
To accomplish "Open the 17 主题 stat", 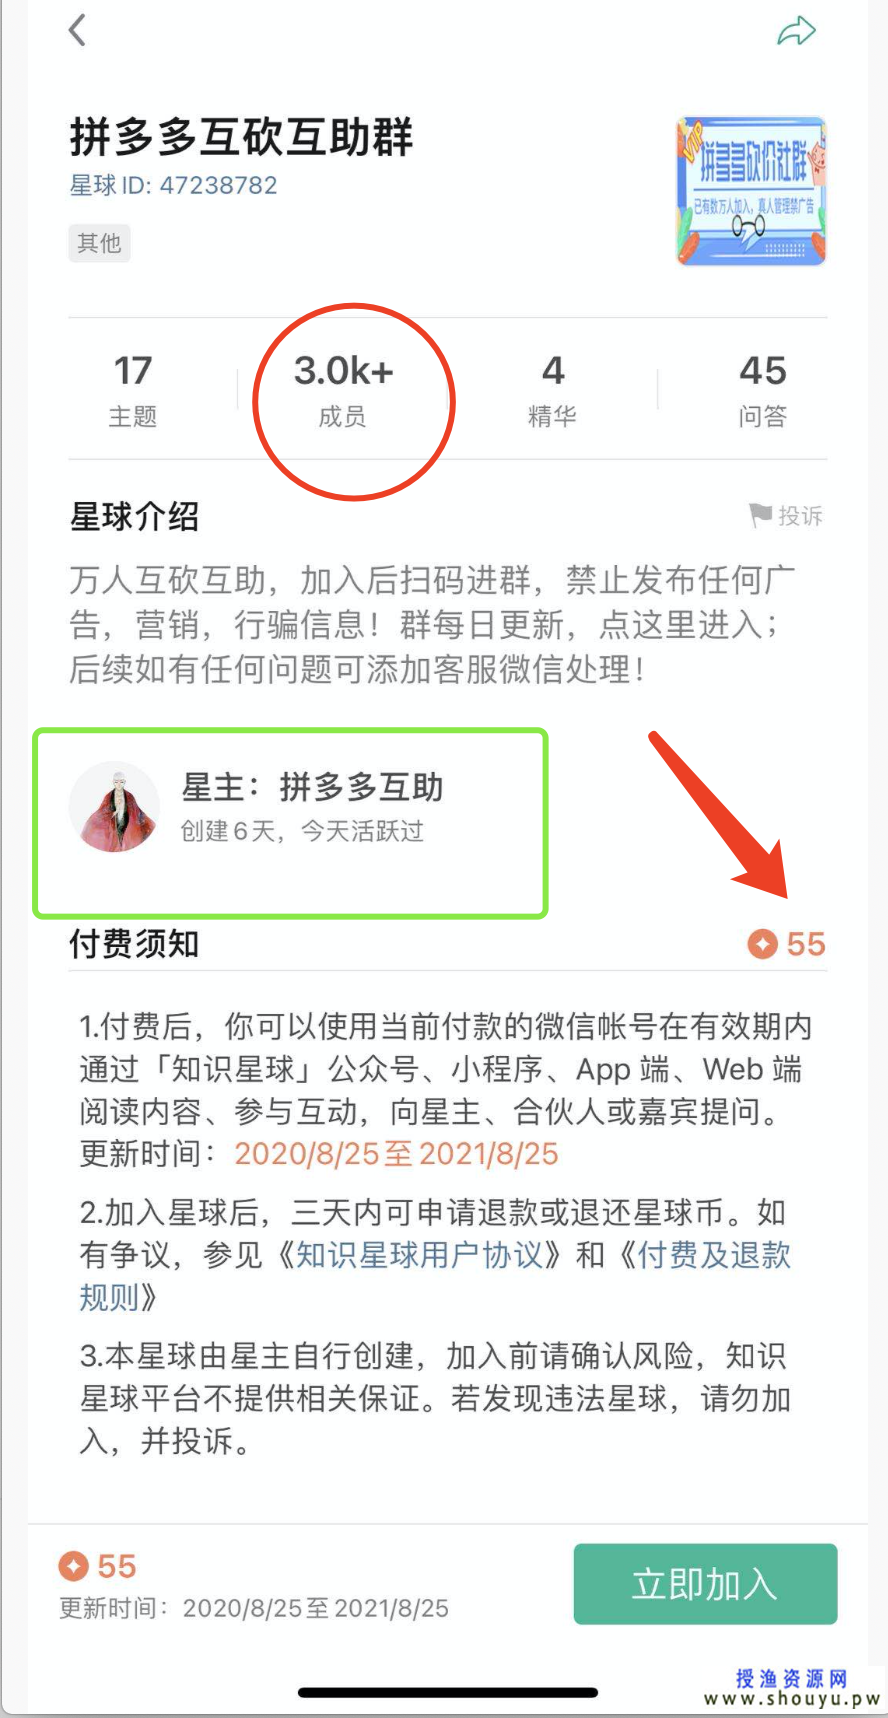I will pos(133,390).
